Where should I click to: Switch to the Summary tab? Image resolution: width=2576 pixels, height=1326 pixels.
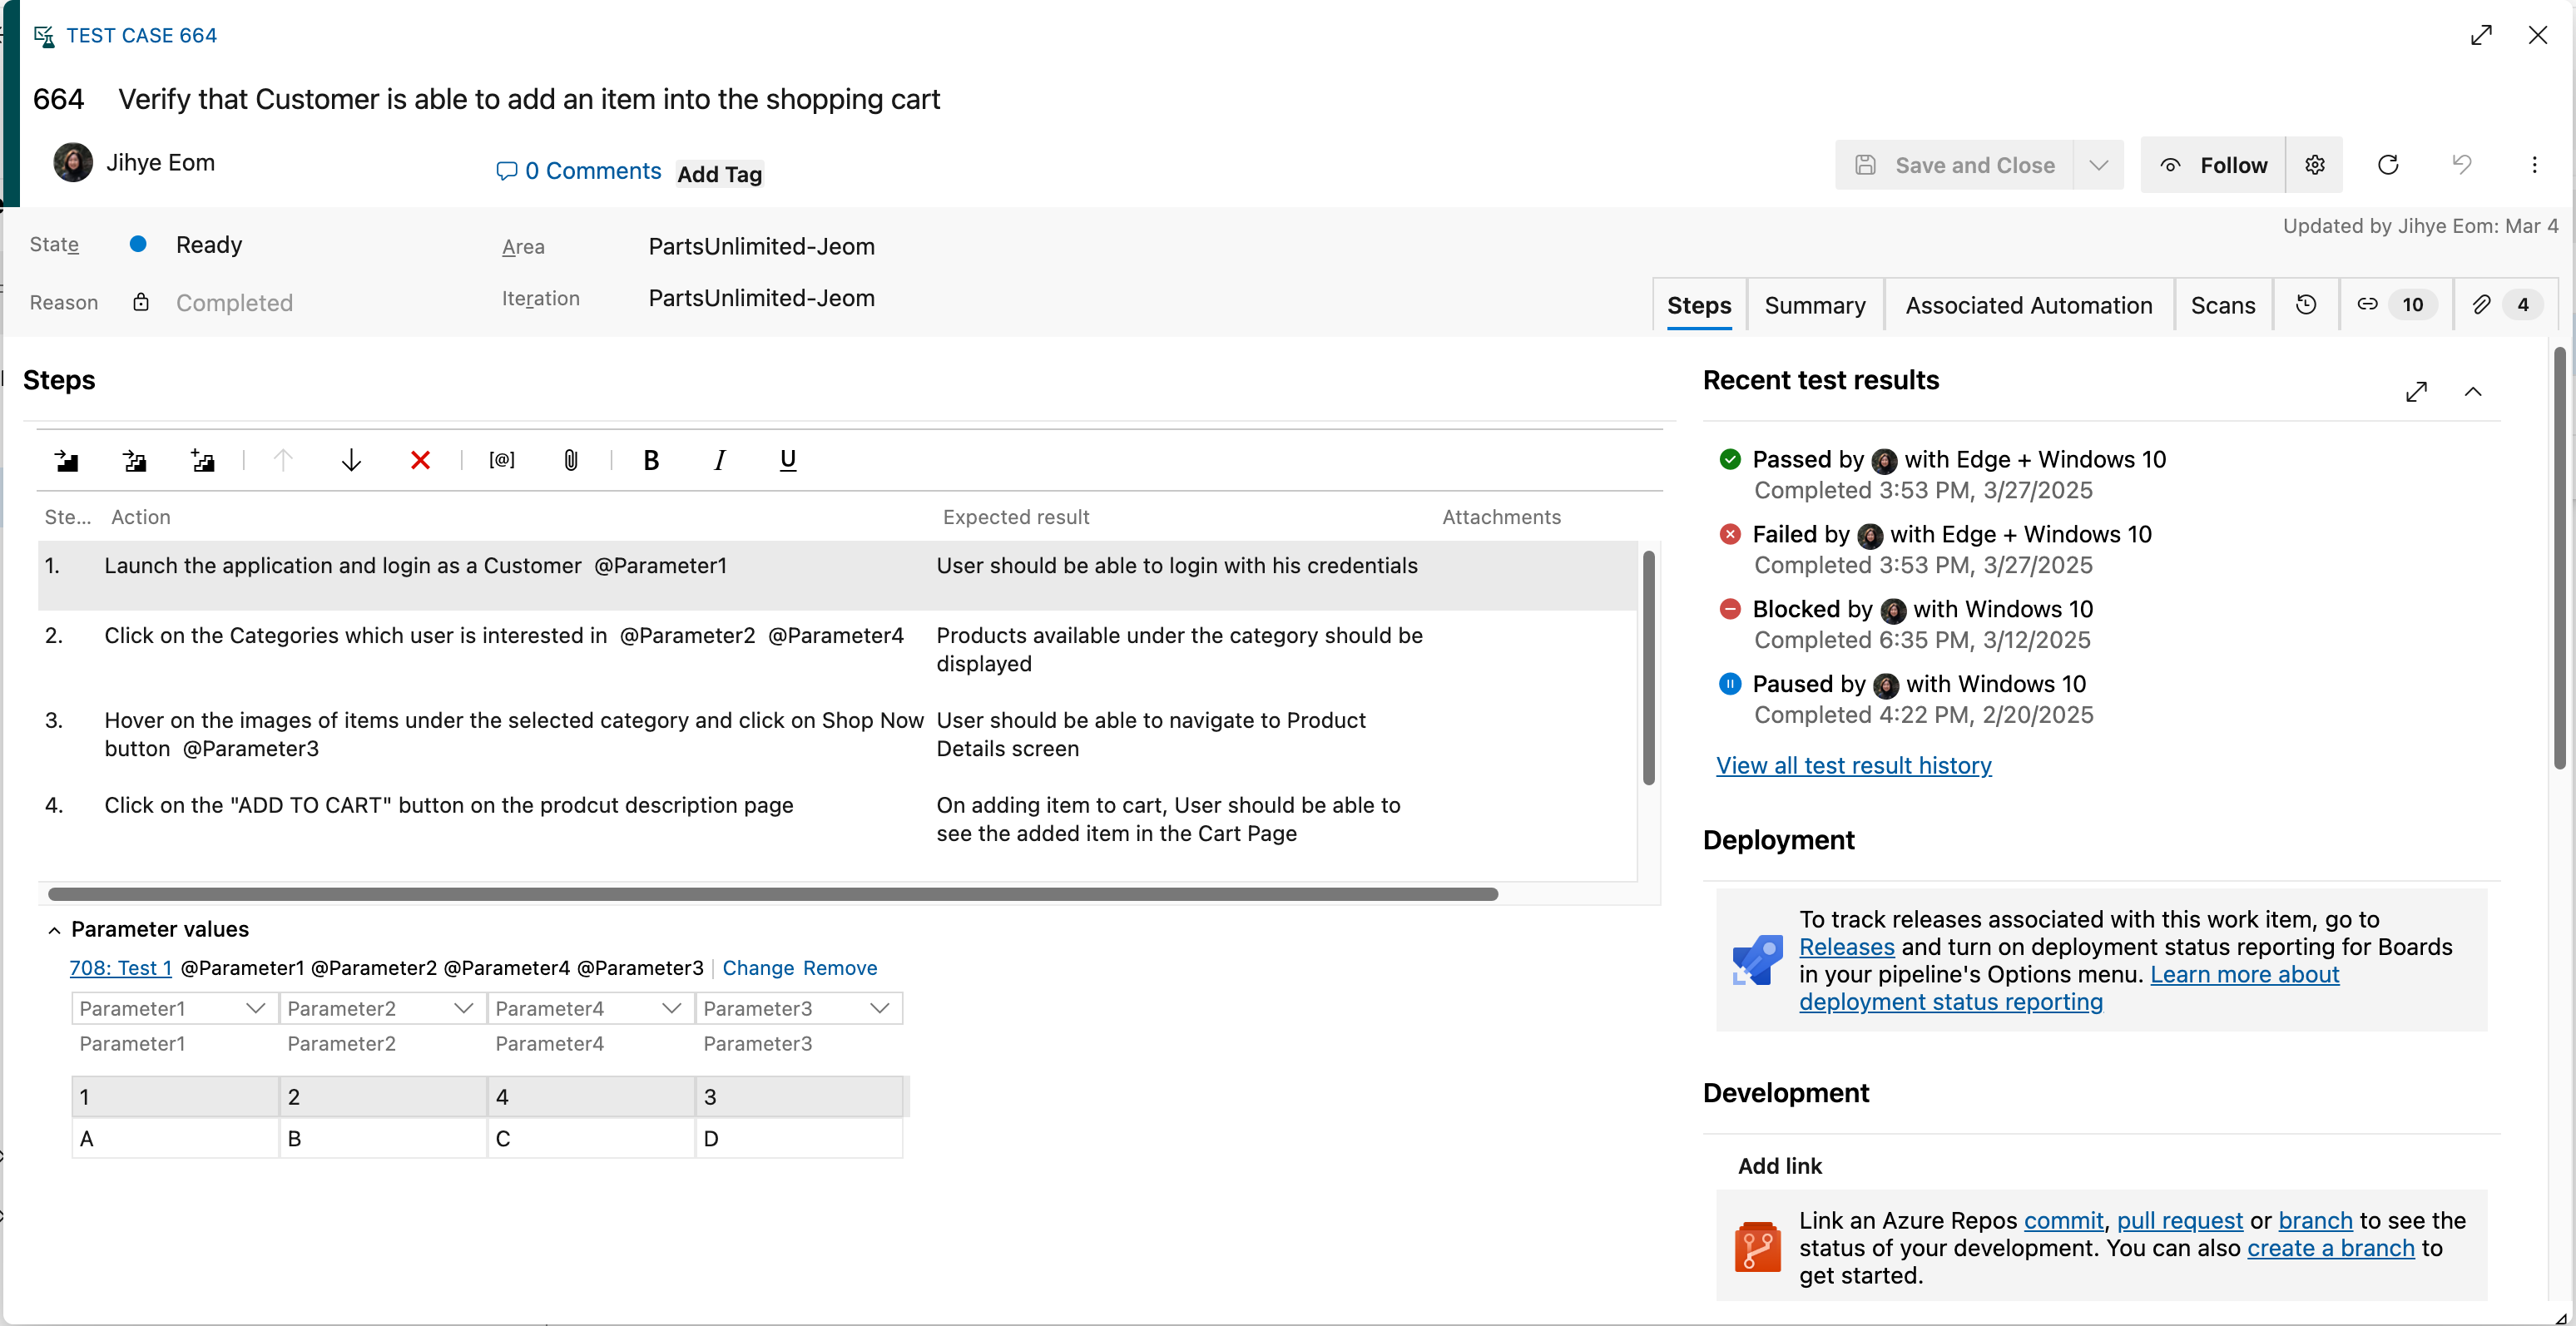[x=1814, y=305]
